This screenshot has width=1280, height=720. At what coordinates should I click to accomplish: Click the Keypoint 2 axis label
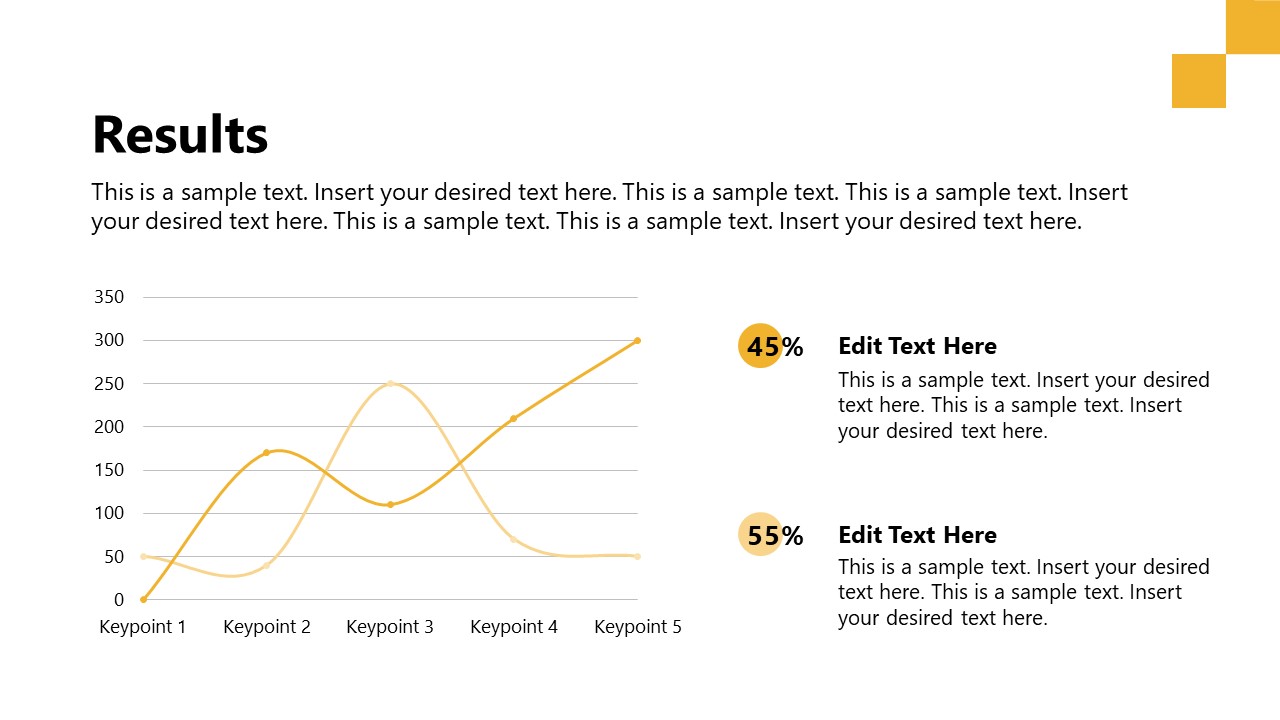click(267, 627)
